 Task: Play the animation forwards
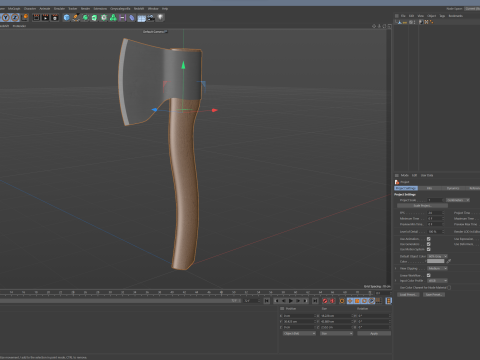point(291,301)
